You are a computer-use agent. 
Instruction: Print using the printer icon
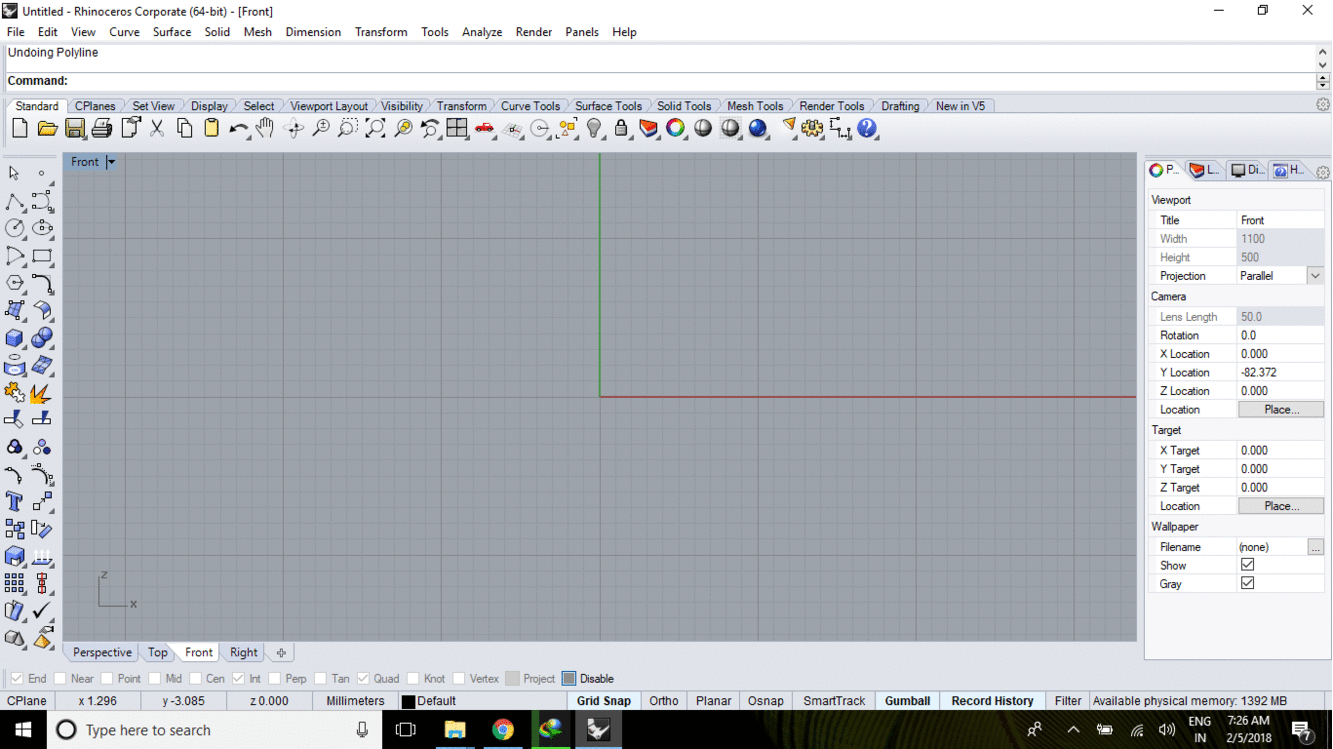pos(102,128)
